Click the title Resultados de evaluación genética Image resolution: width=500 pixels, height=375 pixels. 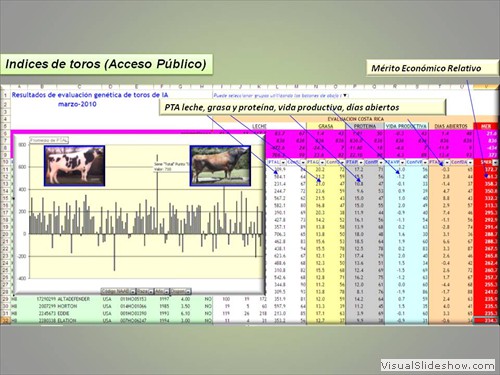pyautogui.click(x=90, y=95)
